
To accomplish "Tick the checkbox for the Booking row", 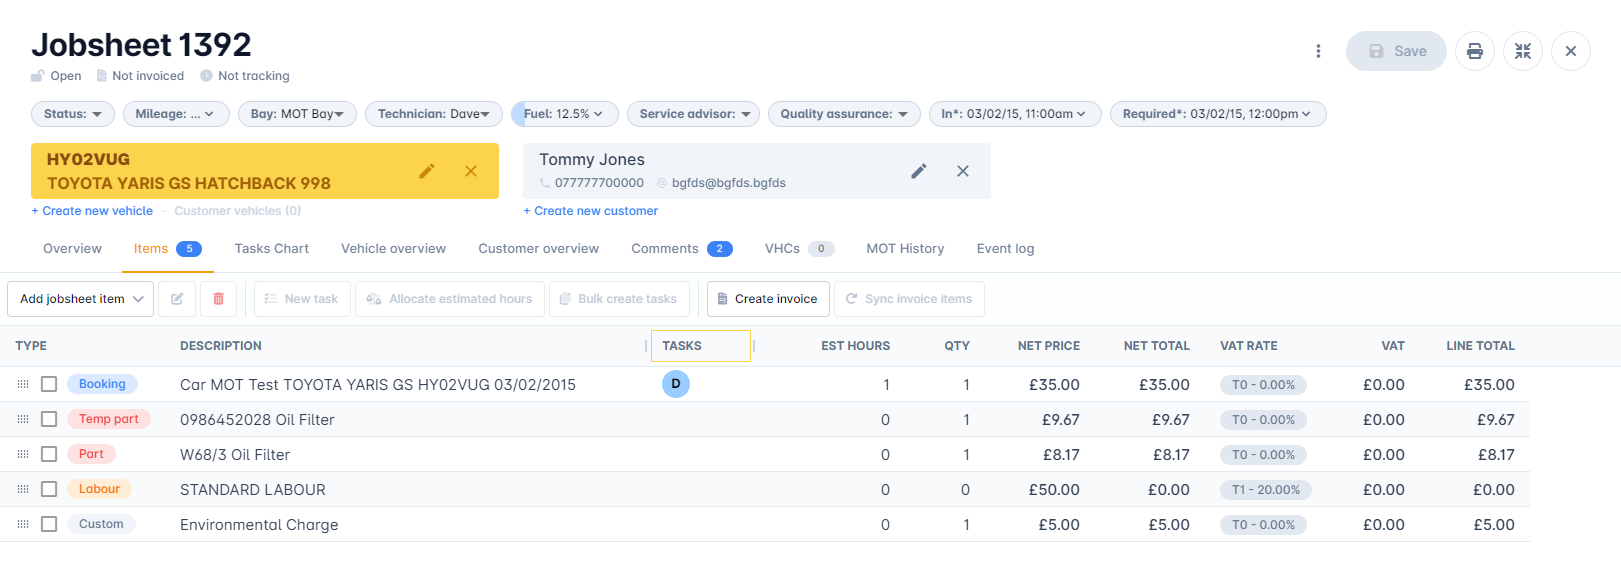I will click(x=49, y=384).
